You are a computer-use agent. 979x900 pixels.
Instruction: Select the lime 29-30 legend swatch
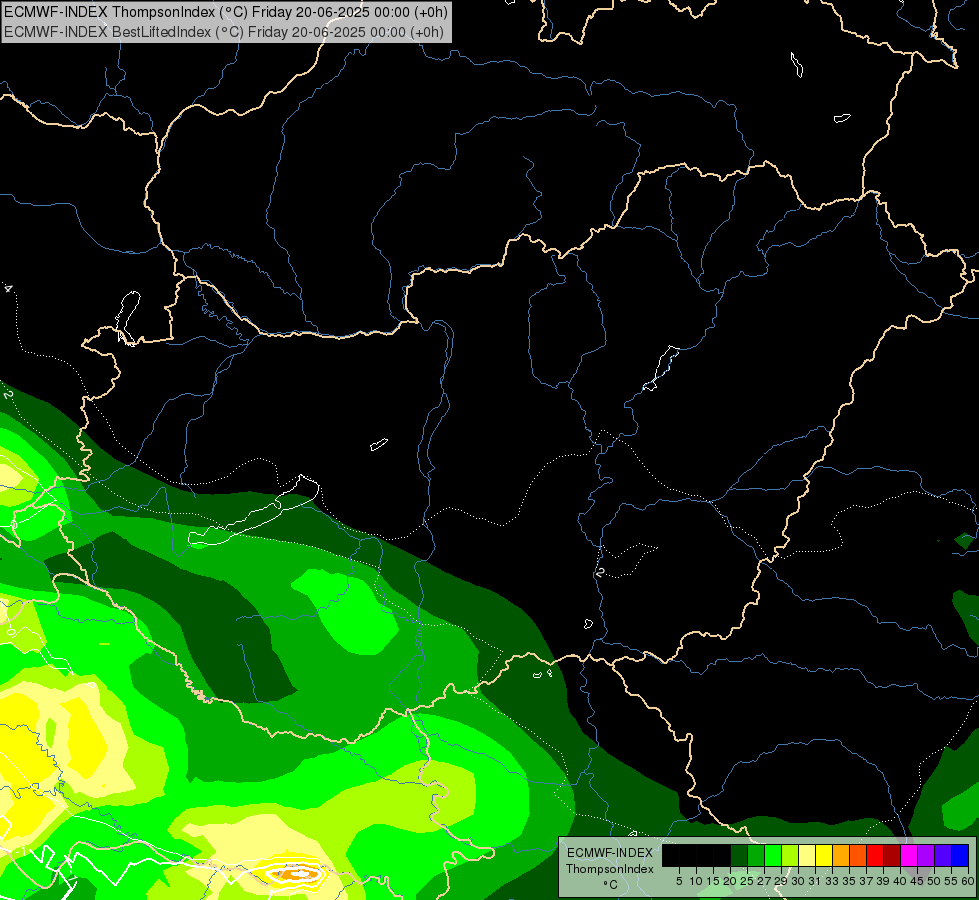click(790, 855)
